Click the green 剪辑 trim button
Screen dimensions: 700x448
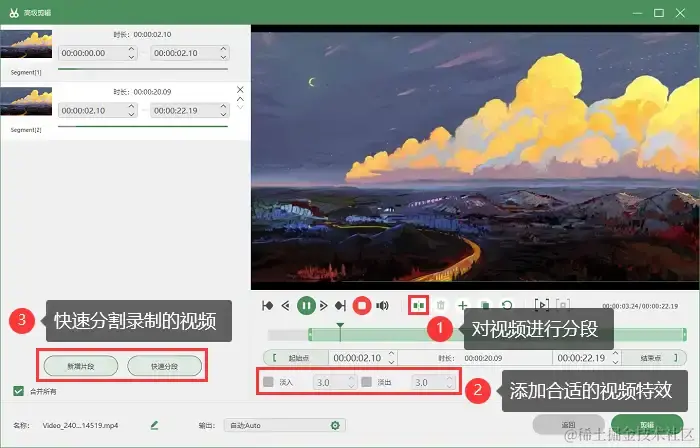coord(647,425)
